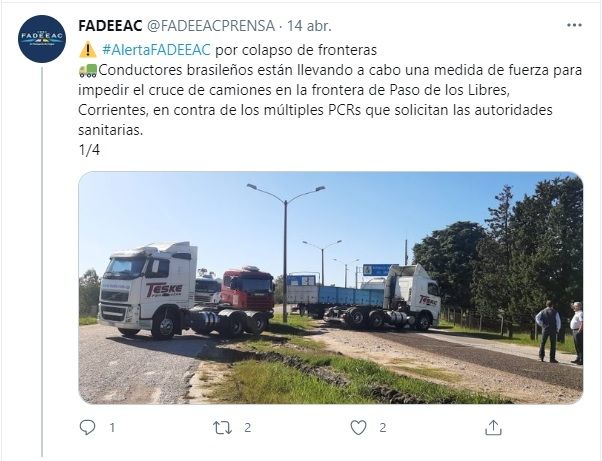This screenshot has width=602, height=461.
Task: Open the #AlertaFADEEAC hashtag link
Action: [x=156, y=50]
